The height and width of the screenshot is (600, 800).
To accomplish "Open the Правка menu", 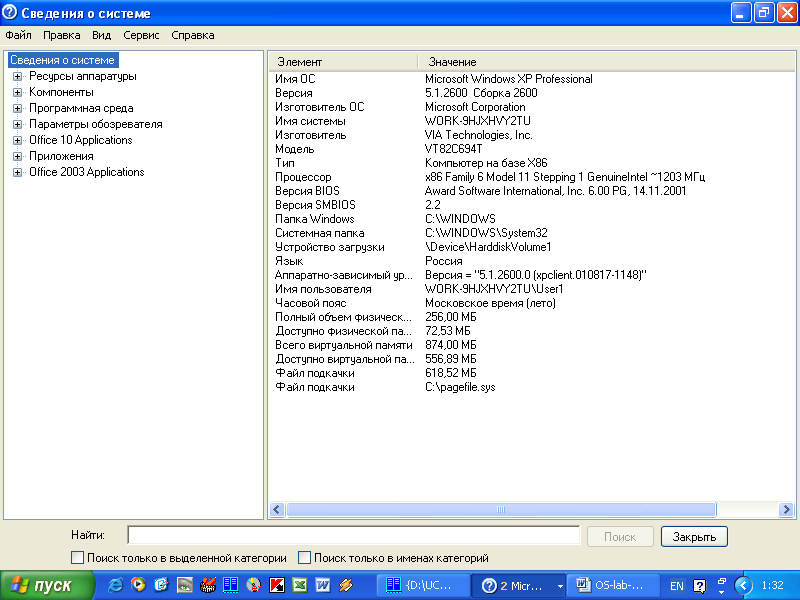I will point(61,35).
